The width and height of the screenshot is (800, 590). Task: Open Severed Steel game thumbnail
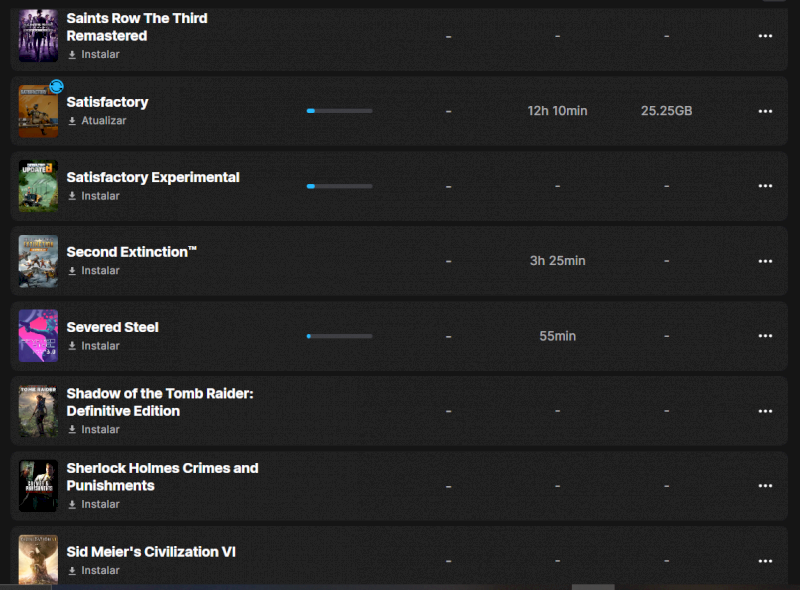(38, 336)
